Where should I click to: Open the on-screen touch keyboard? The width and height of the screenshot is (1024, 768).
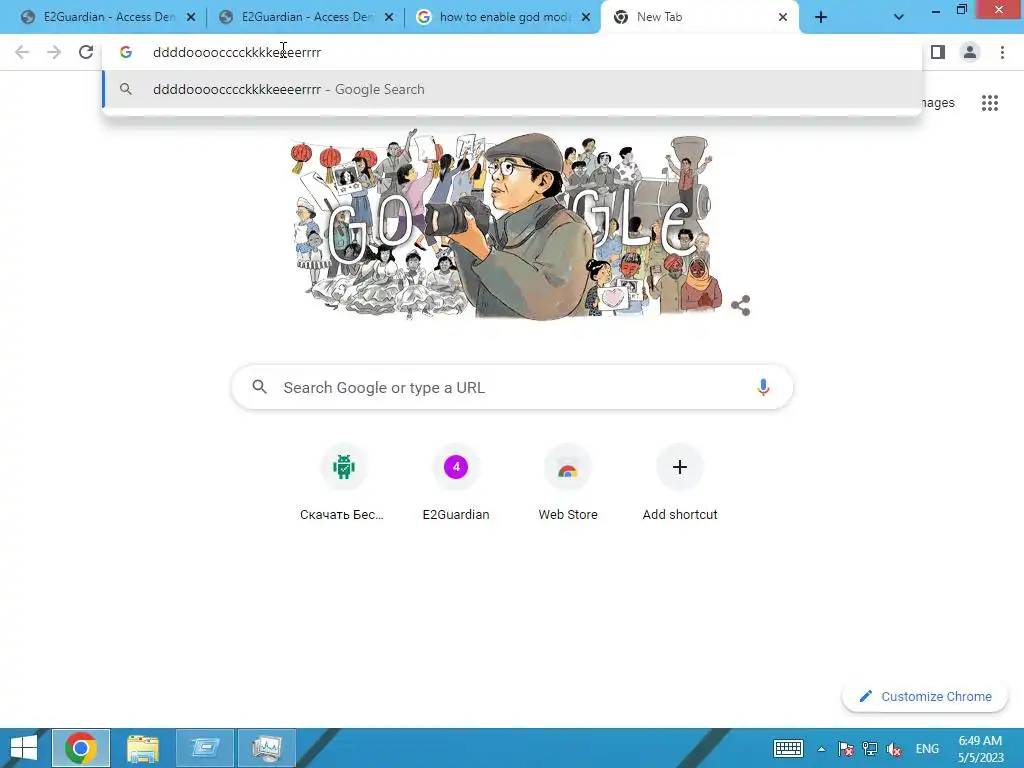pos(788,748)
